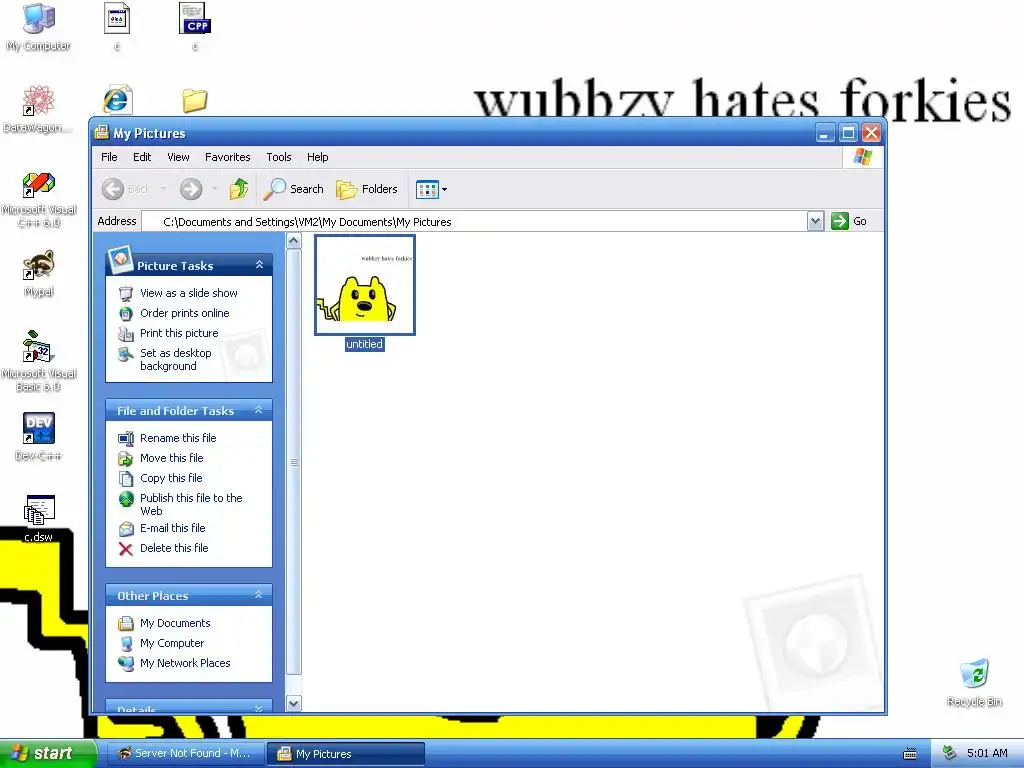This screenshot has height=768, width=1024.
Task: Open the Edit menu
Action: 142,157
